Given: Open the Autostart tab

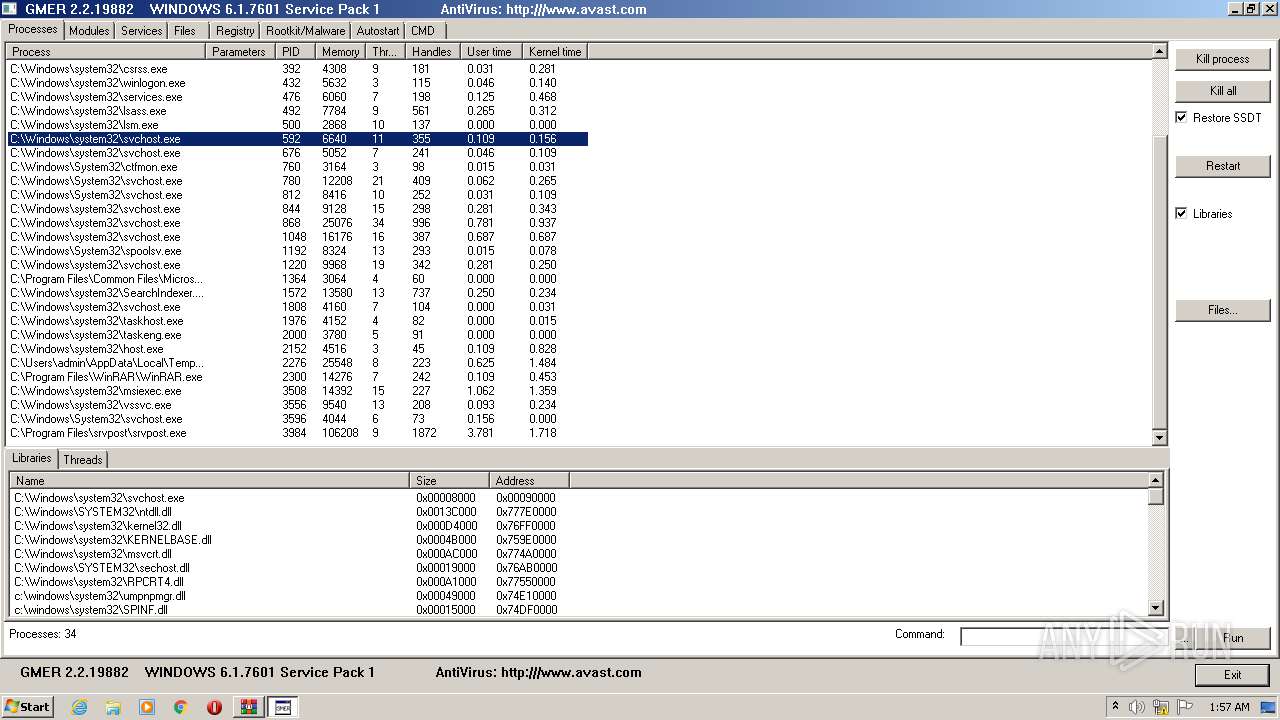Looking at the screenshot, I should click(378, 31).
